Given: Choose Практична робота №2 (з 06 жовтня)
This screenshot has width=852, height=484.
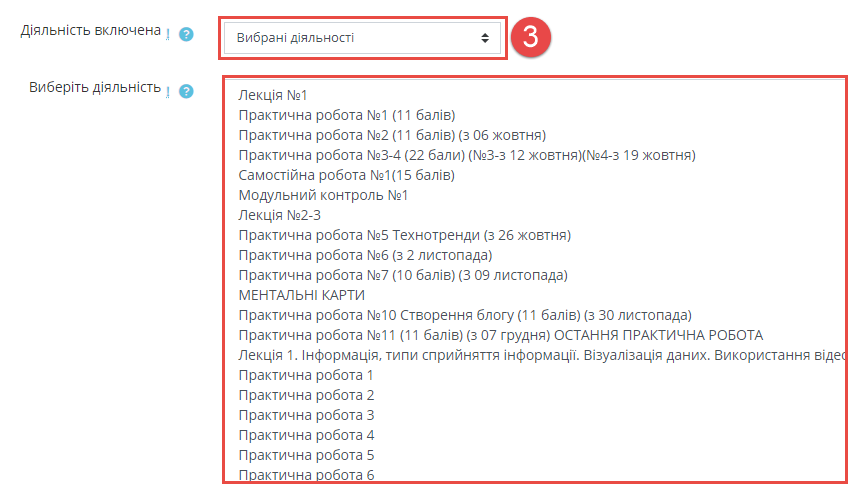Looking at the screenshot, I should 392,135.
